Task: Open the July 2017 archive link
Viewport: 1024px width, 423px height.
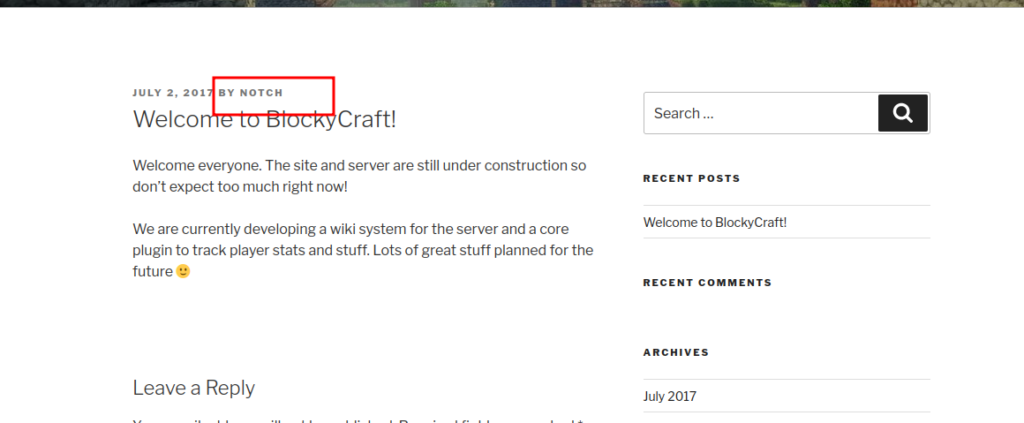Action: (x=669, y=396)
